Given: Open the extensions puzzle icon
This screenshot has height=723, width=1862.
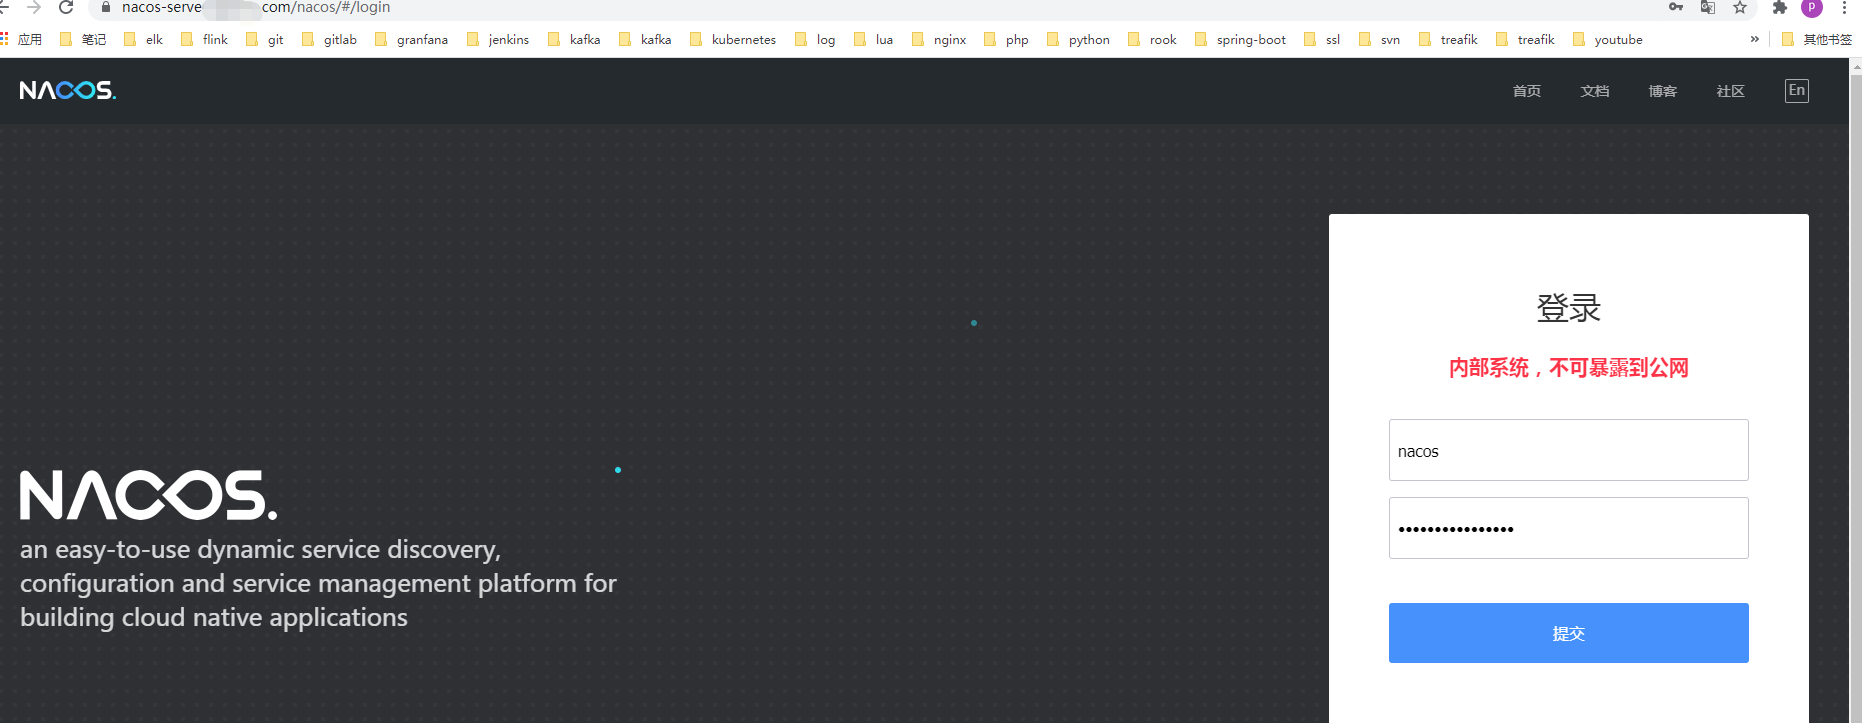Looking at the screenshot, I should [1779, 7].
